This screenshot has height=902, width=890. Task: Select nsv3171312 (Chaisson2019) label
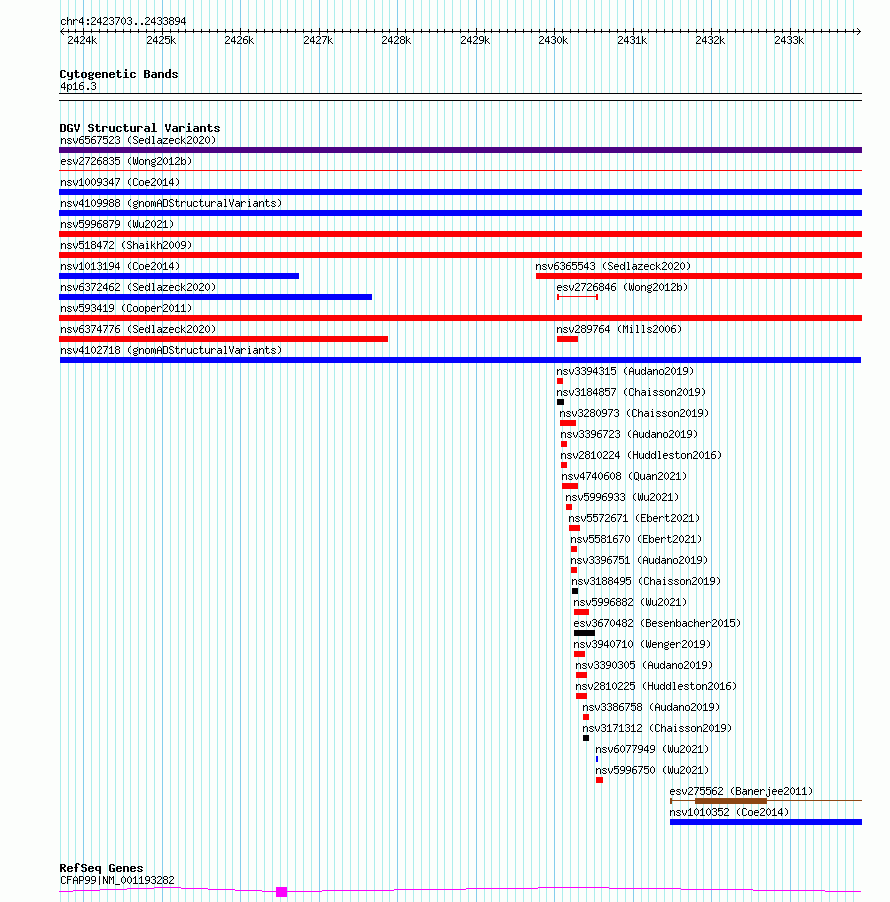click(657, 728)
